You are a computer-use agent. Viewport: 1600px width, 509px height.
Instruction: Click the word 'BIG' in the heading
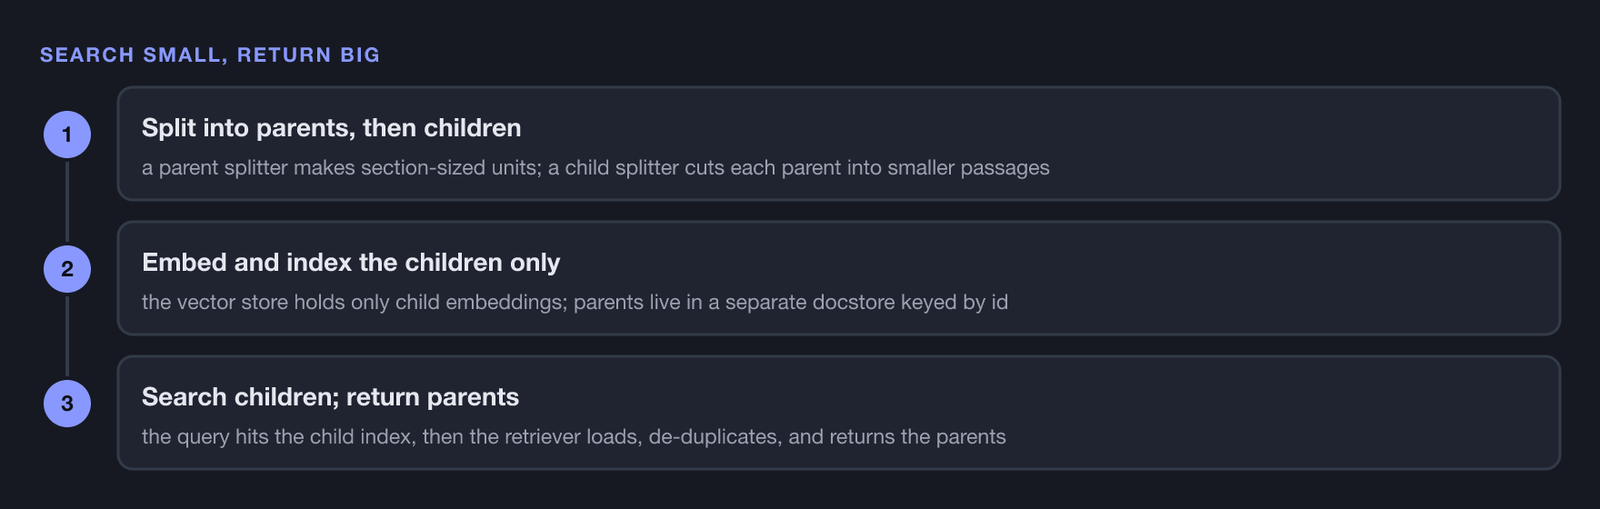(360, 55)
